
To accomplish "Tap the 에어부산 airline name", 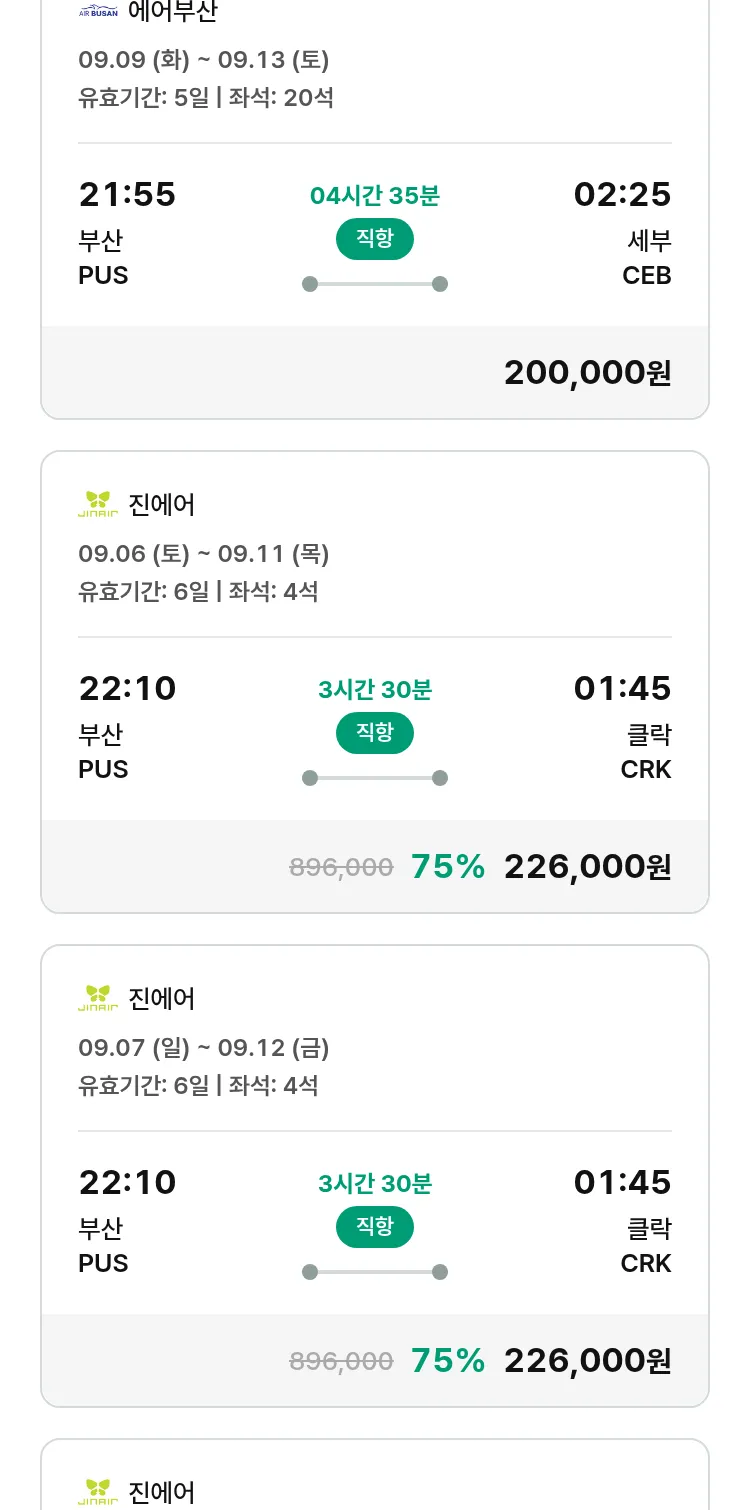I will (x=172, y=12).
